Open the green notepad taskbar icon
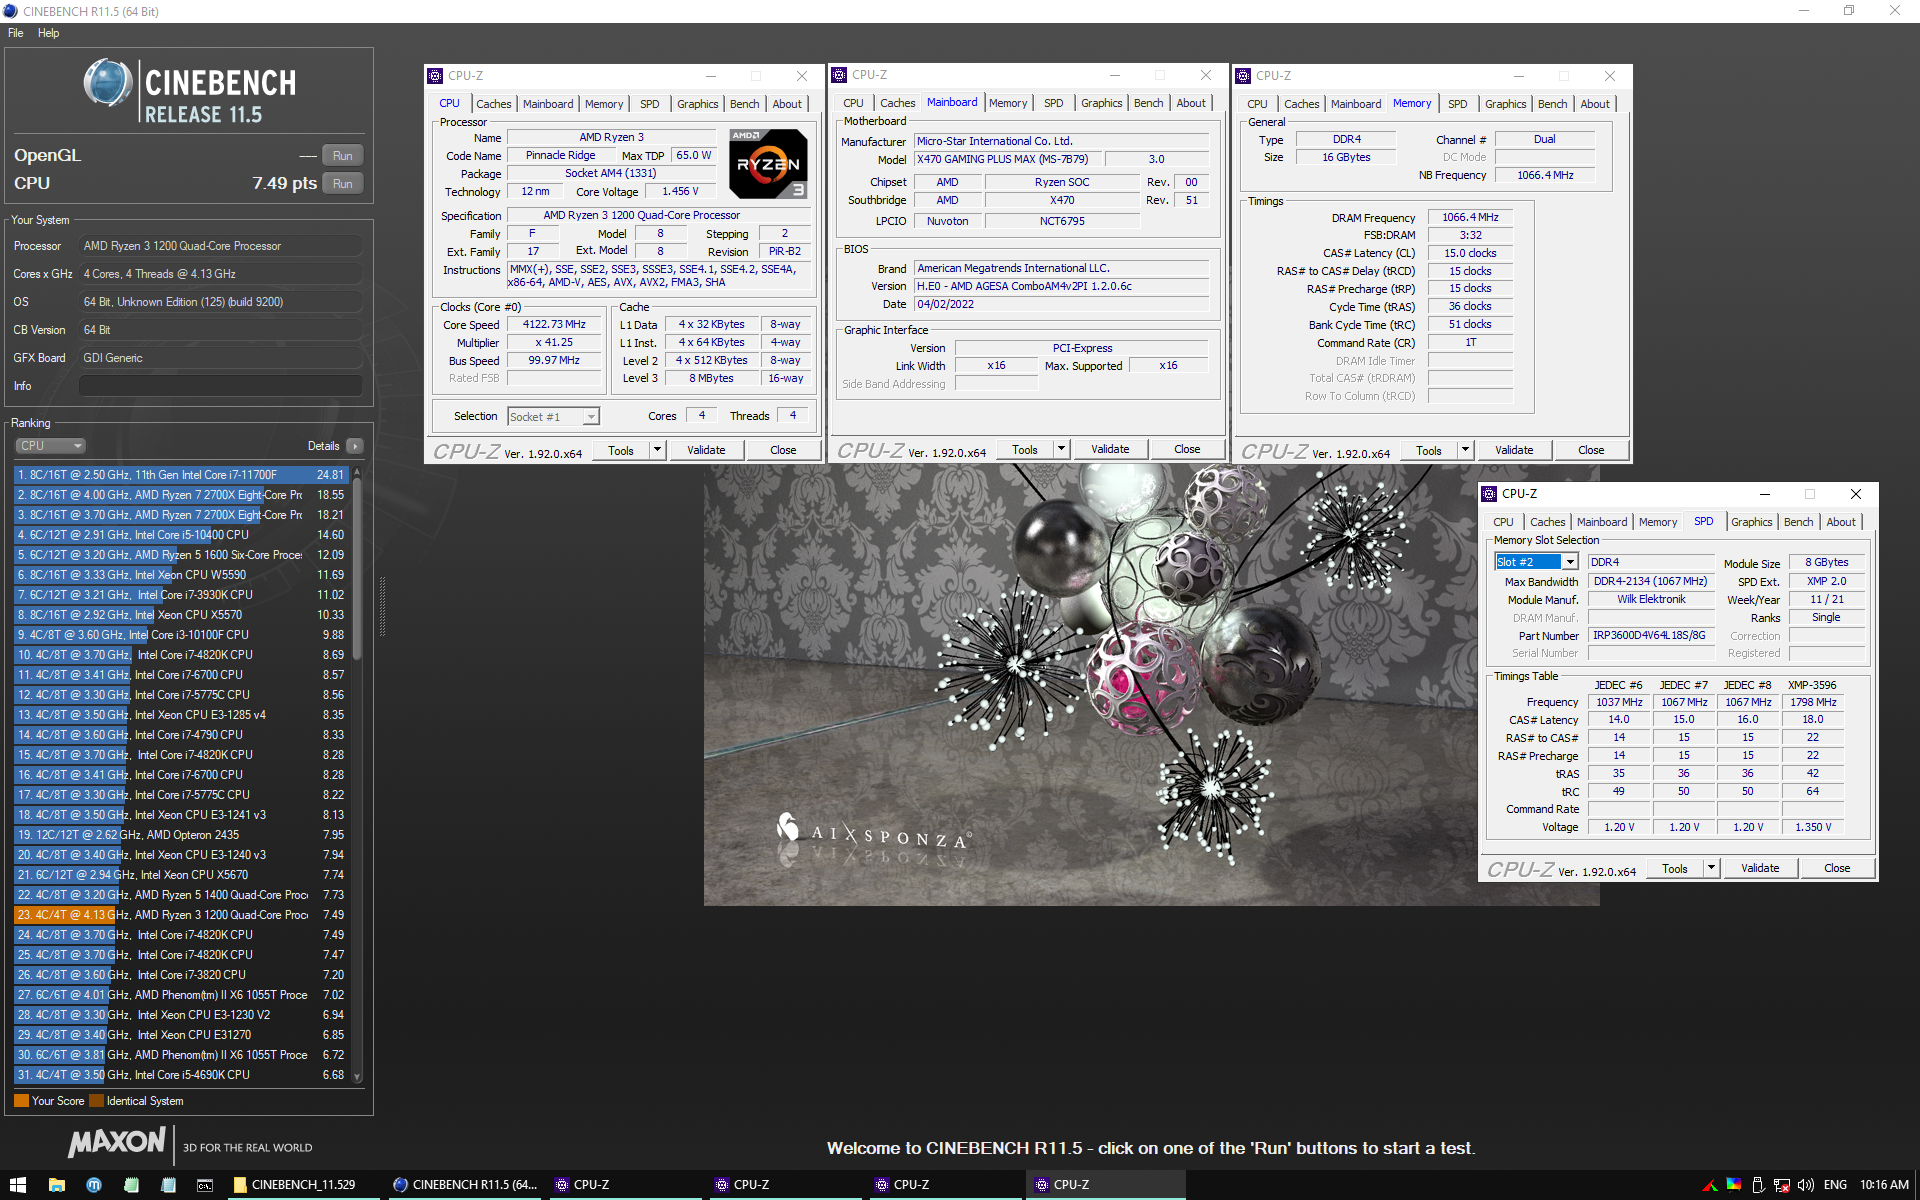The image size is (1920, 1200). click(131, 1185)
